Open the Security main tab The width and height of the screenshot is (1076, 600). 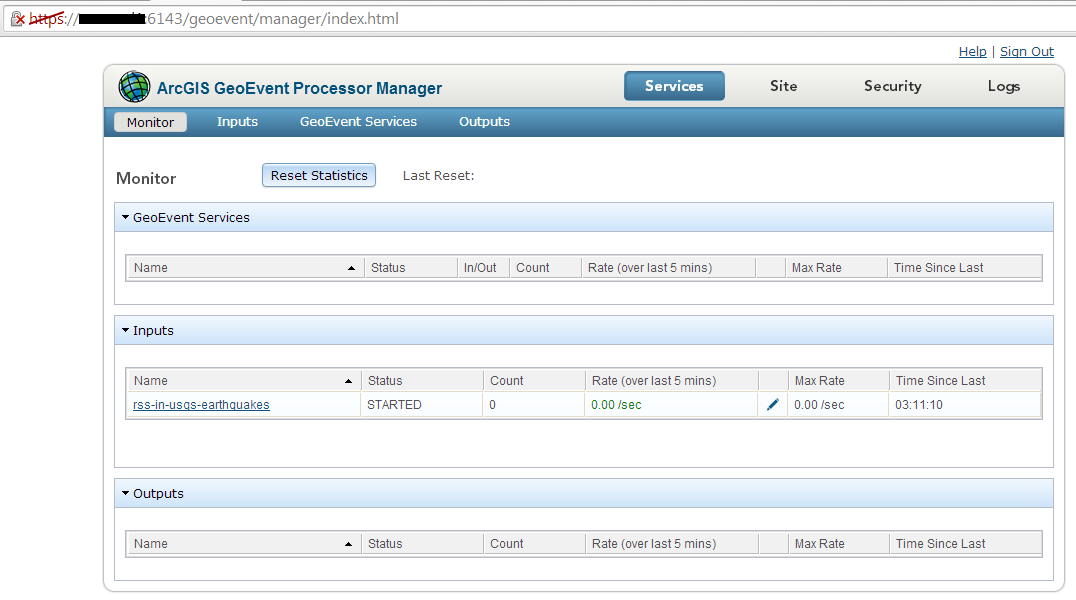pos(892,86)
